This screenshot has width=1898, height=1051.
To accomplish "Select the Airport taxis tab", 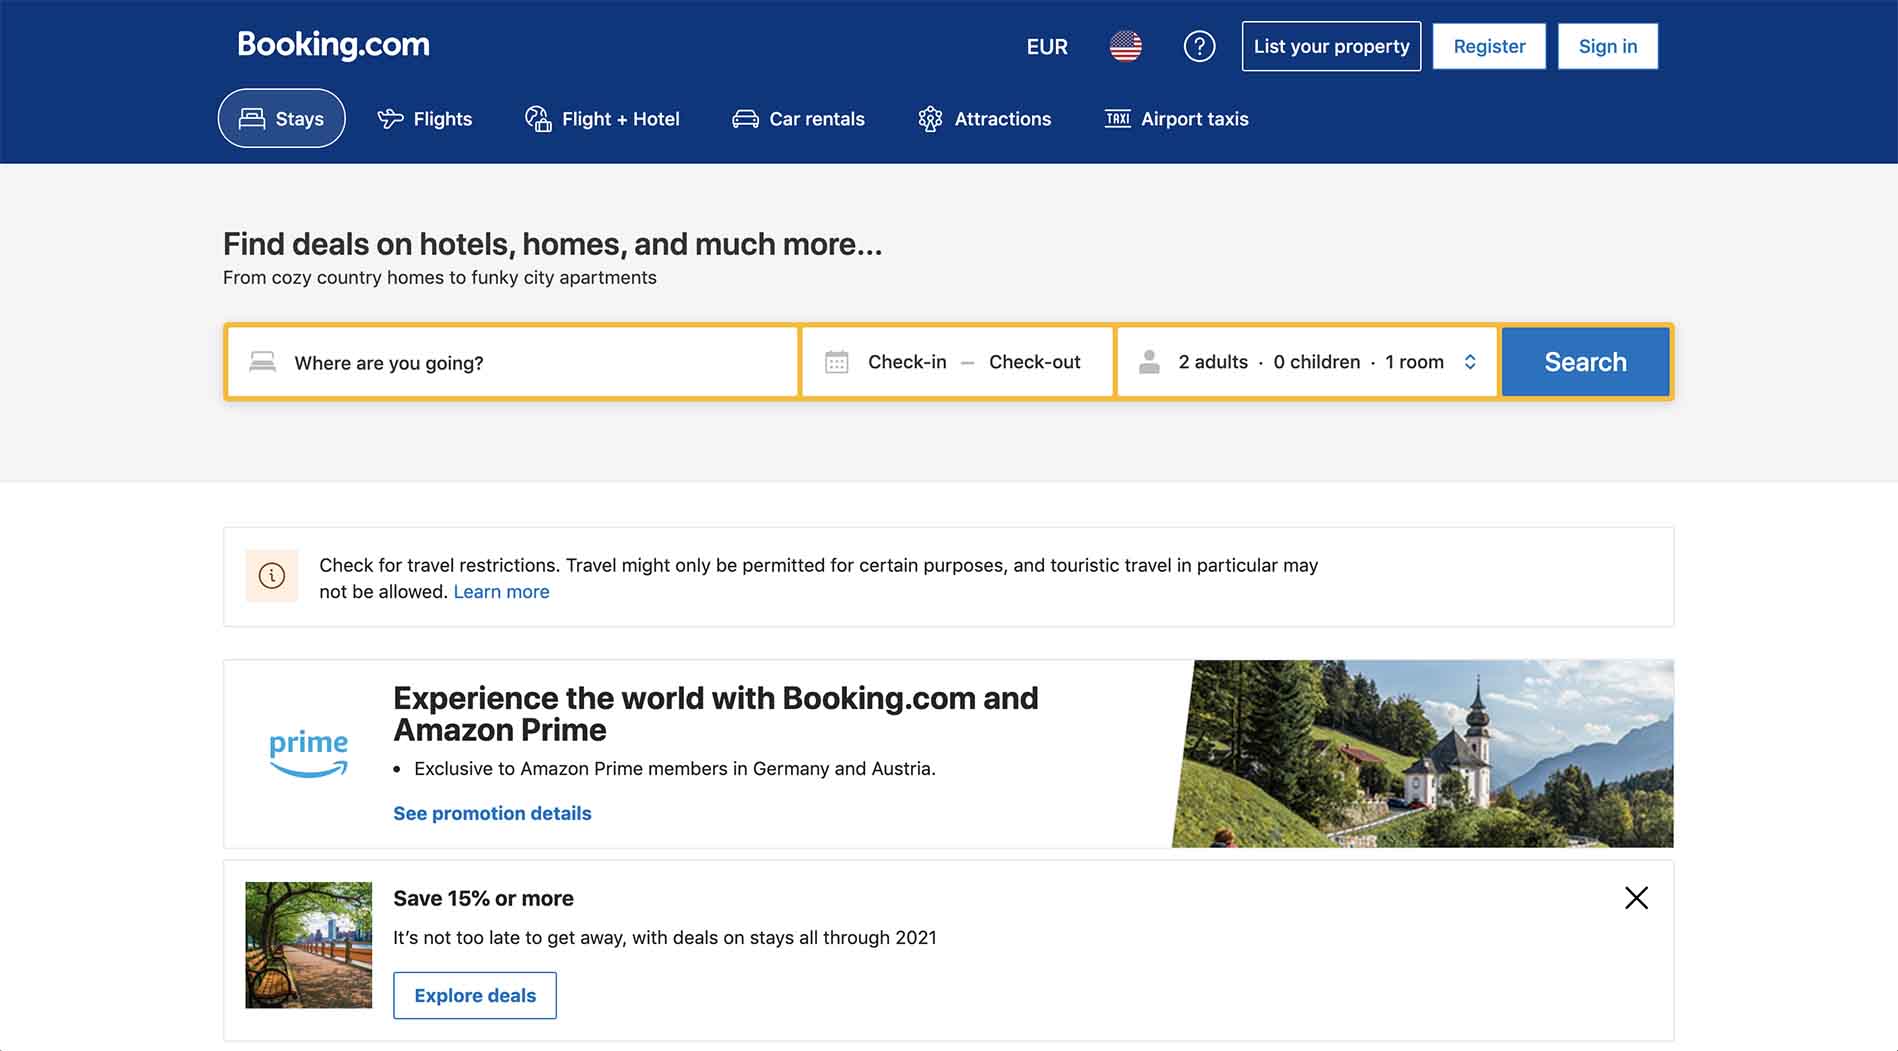I will pyautogui.click(x=1176, y=119).
